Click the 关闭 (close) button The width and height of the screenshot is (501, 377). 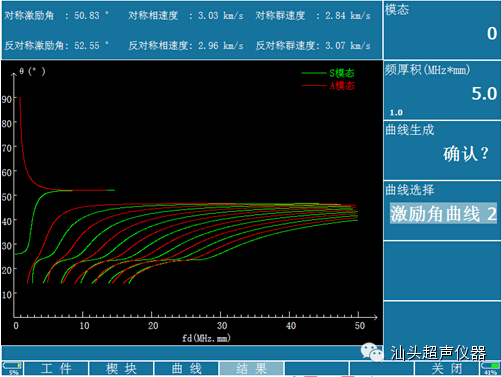click(446, 368)
